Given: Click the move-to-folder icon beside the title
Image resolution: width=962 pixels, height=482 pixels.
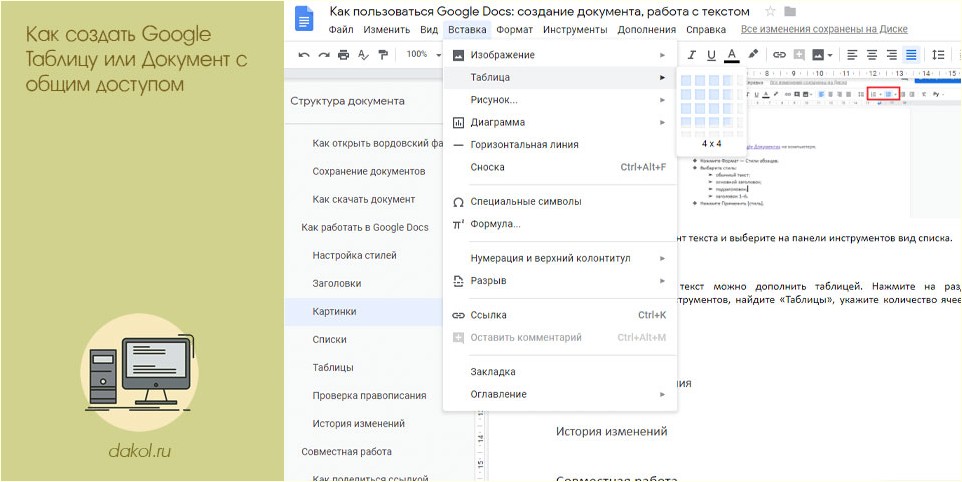Looking at the screenshot, I should pyautogui.click(x=790, y=11).
